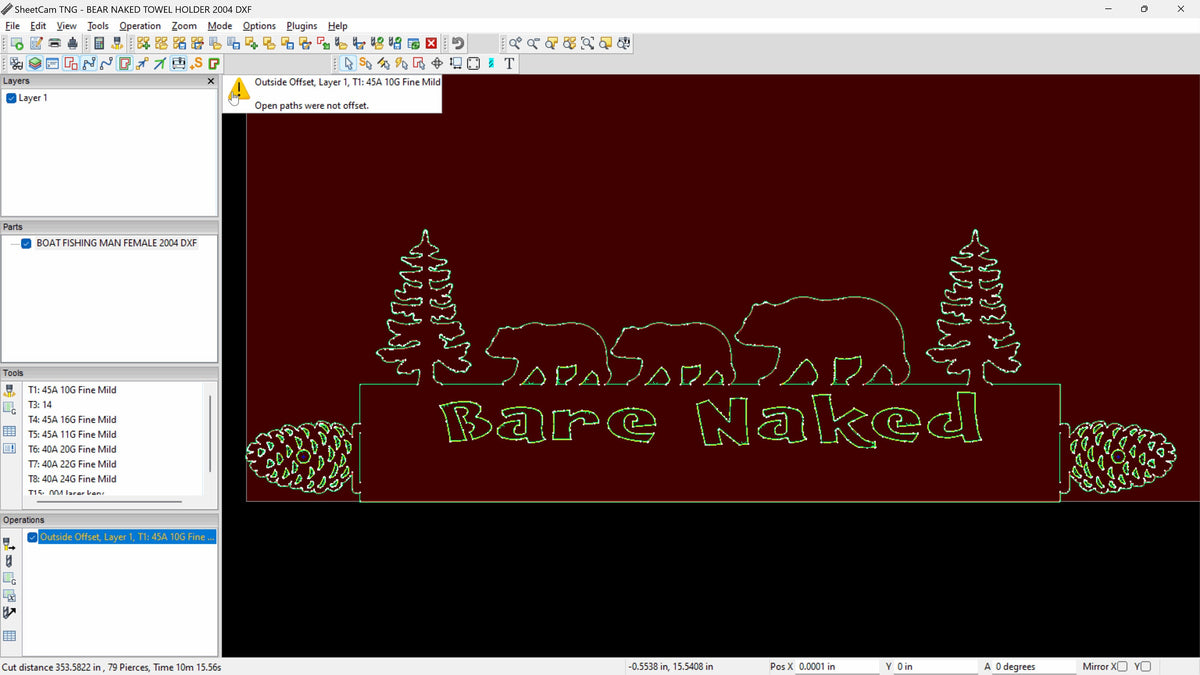Screen dimensions: 1200x675
Task: Click the red X delete icon in toolbar
Action: tap(431, 44)
